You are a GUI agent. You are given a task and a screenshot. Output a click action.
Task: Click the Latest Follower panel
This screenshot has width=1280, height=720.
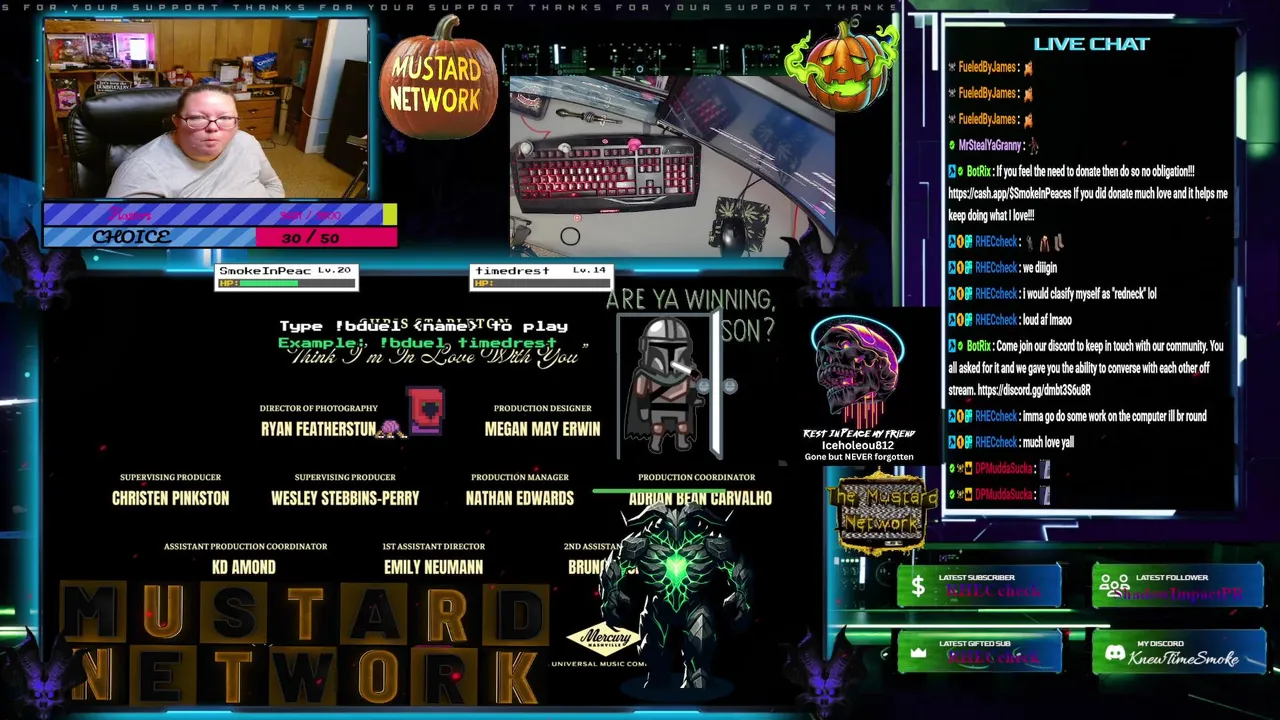point(1177,586)
